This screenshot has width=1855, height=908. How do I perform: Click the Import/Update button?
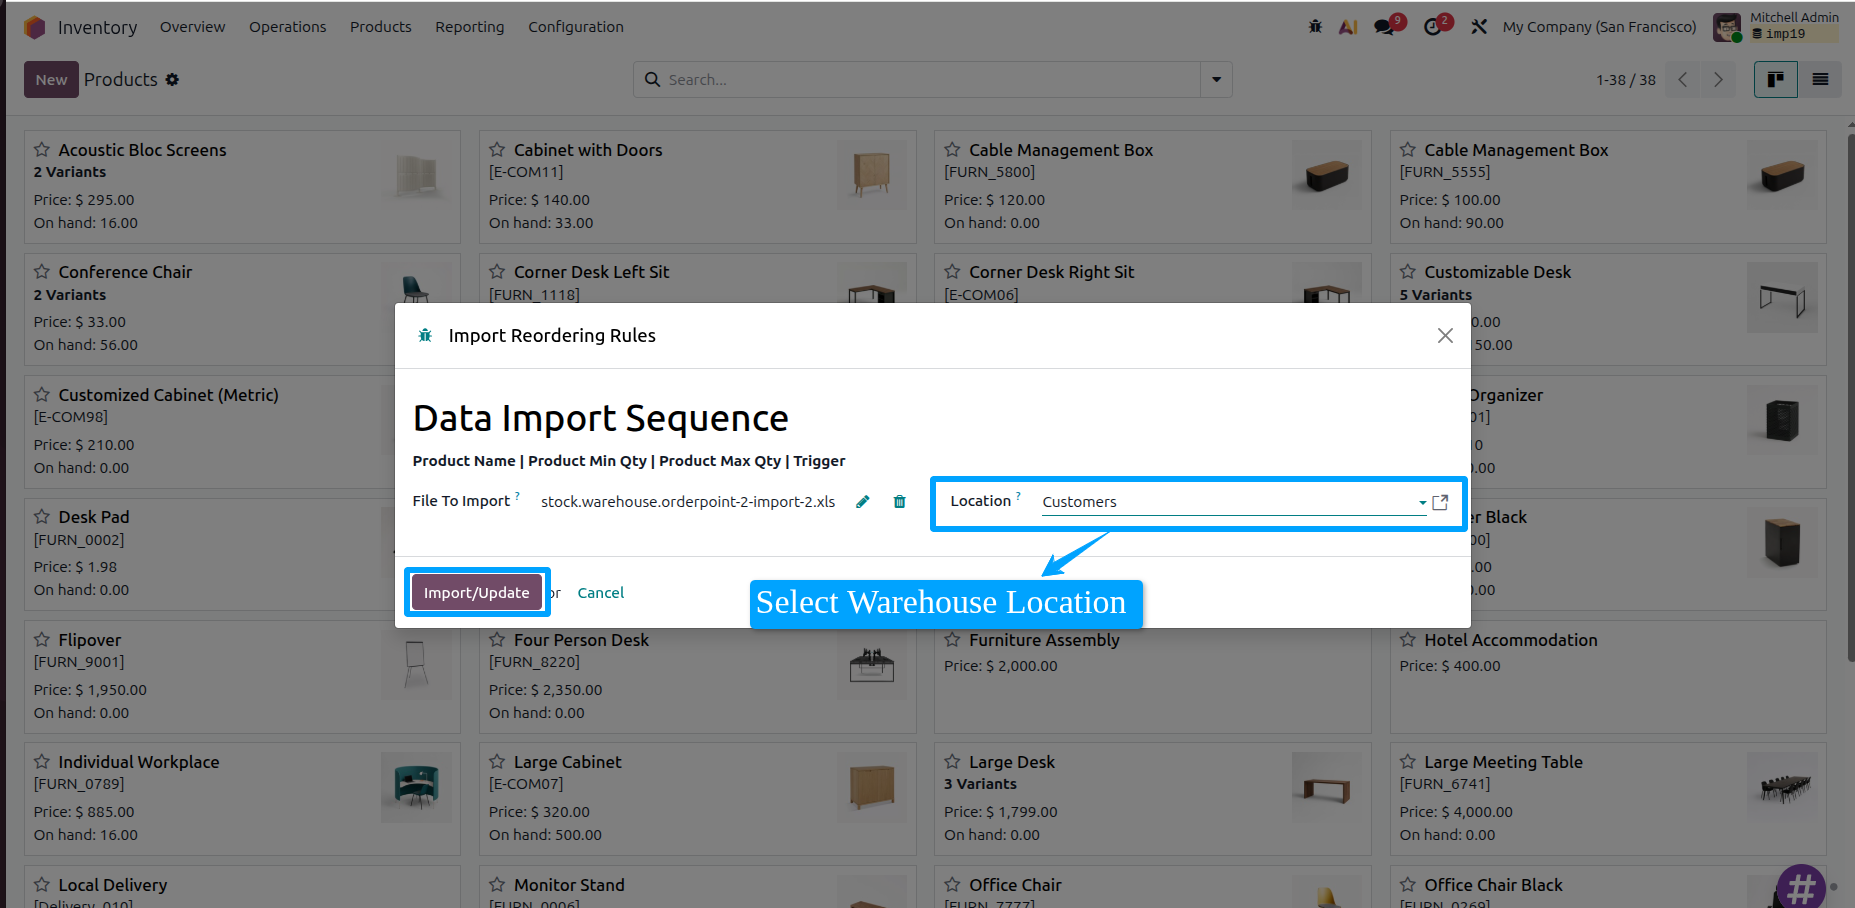coord(477,592)
